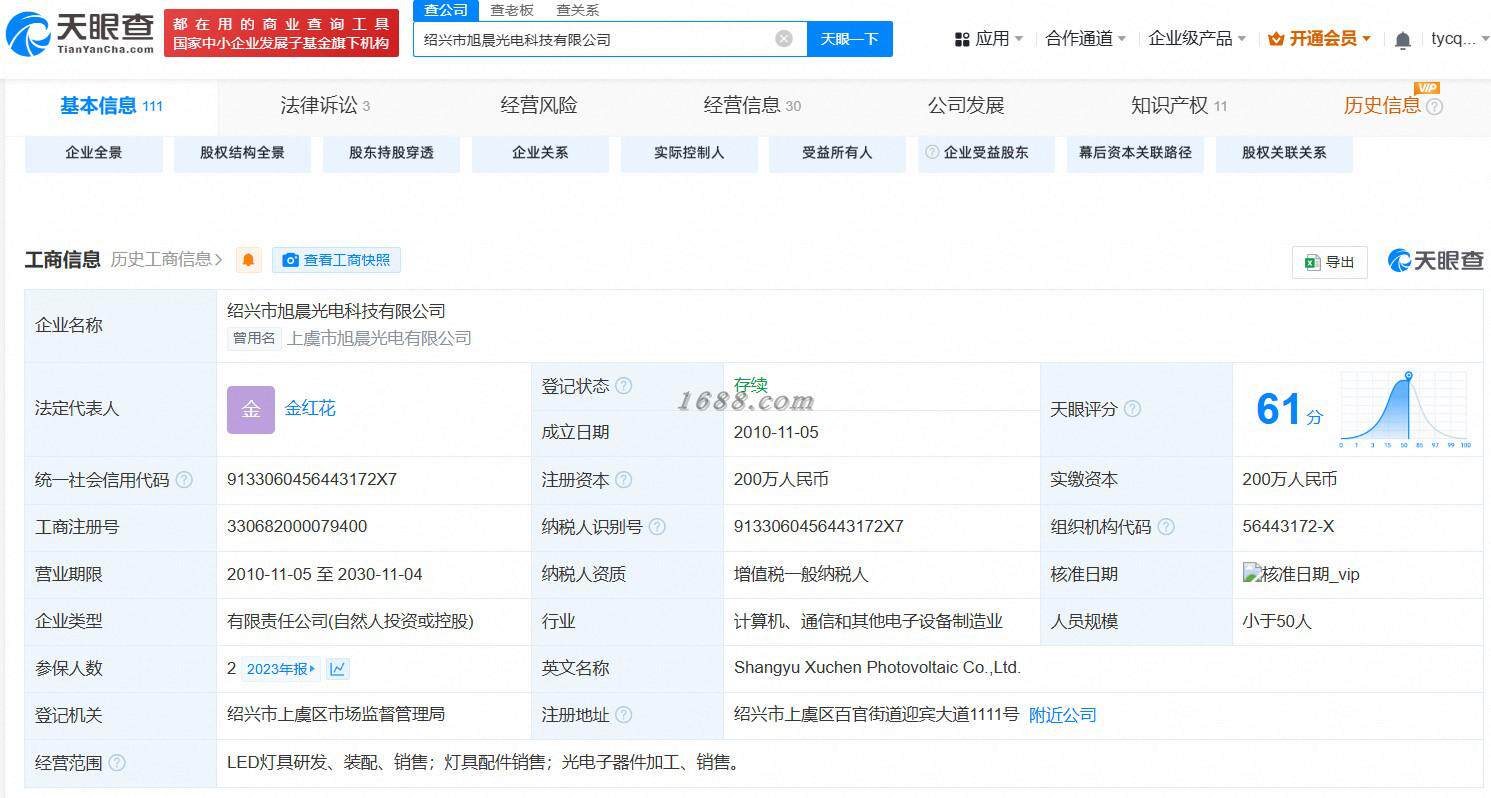
Task: Click the orange alert bell next to 历史工商信息
Action: tap(248, 260)
